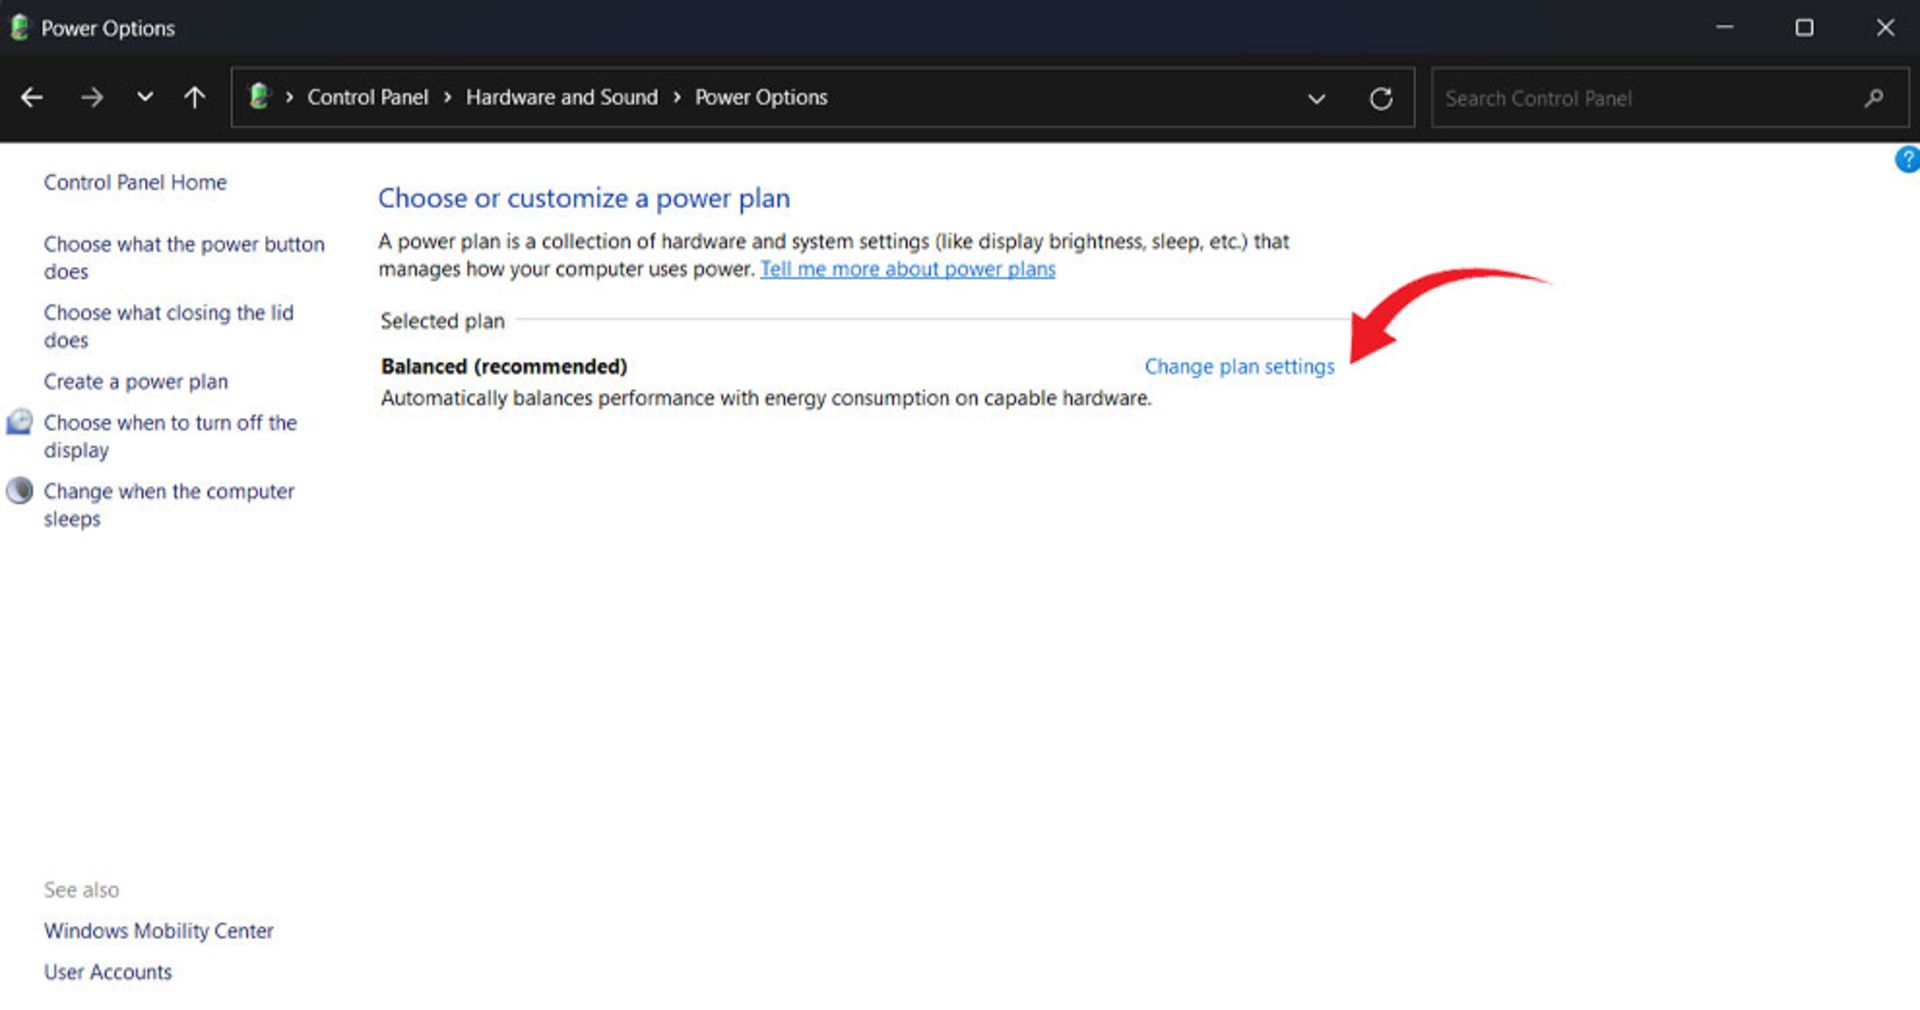Click the search magnifier icon

pos(1874,98)
